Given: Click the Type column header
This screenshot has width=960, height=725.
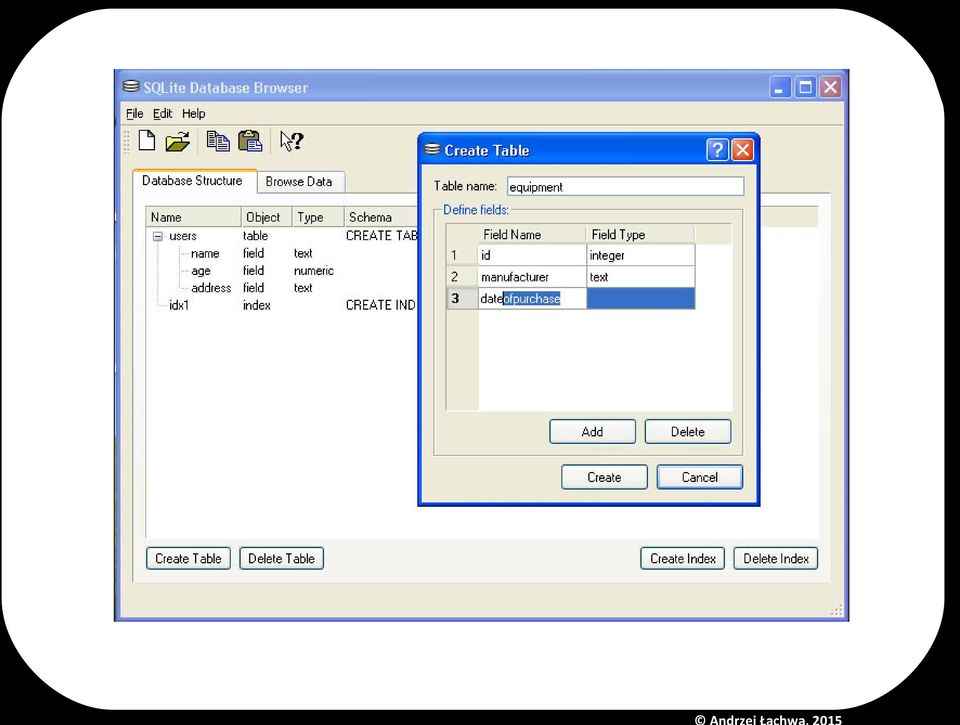Looking at the screenshot, I should 318,217.
